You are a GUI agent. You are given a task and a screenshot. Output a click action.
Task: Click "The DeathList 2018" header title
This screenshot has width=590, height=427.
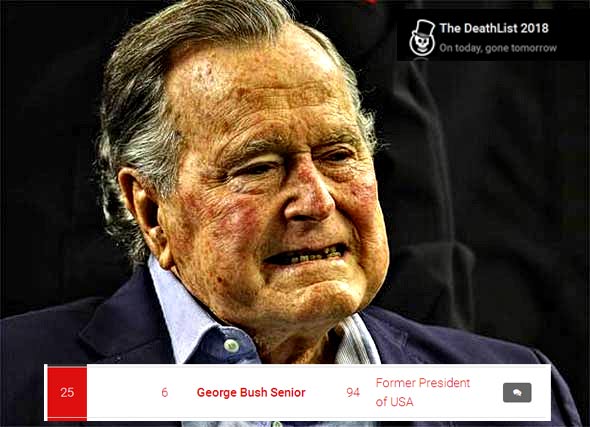(x=494, y=28)
